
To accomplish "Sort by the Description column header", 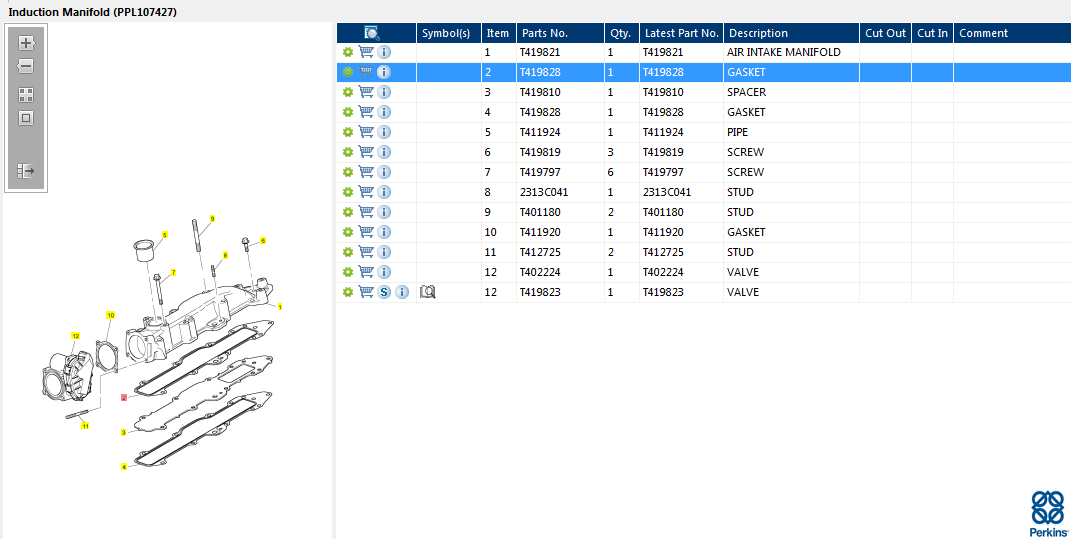I will pyautogui.click(x=791, y=33).
